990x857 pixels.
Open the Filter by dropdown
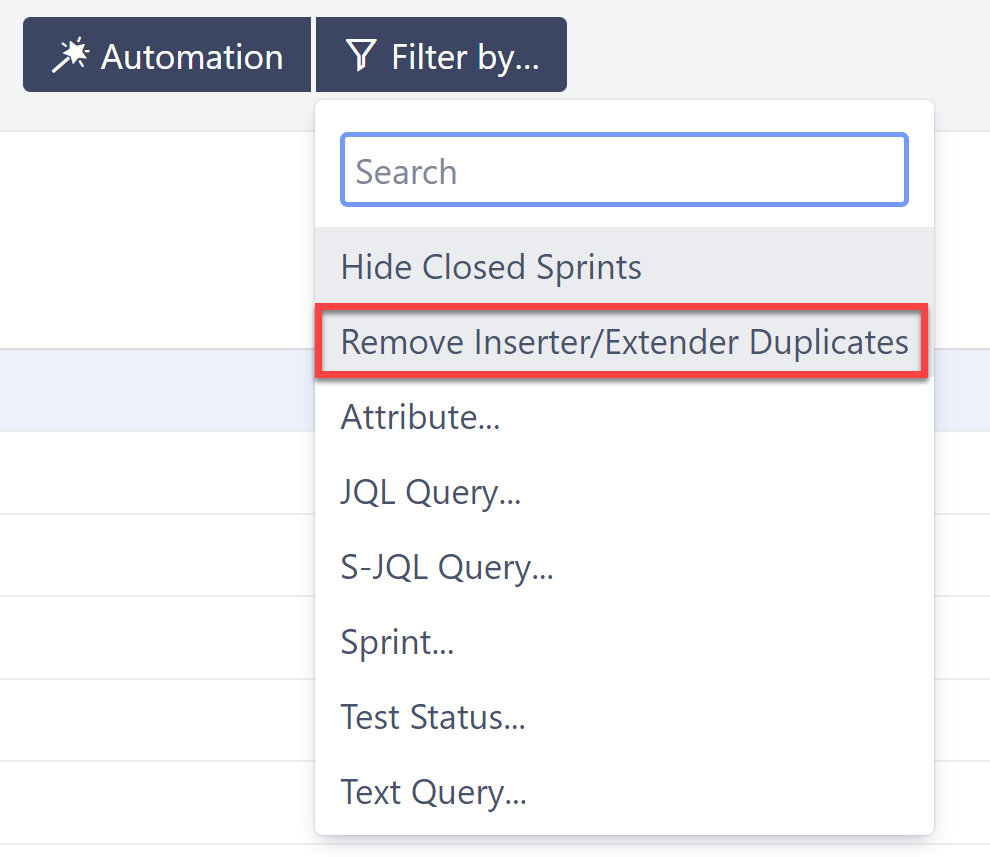(x=441, y=55)
